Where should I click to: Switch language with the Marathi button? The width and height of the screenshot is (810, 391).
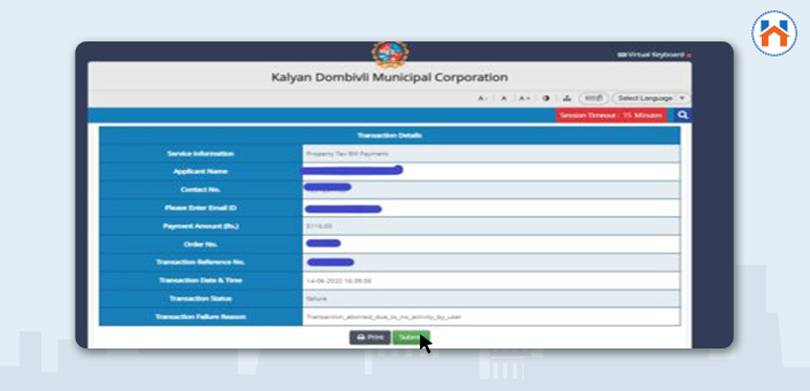[x=594, y=98]
